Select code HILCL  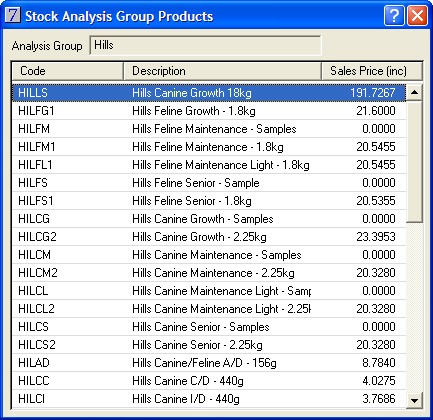pyautogui.click(x=33, y=291)
